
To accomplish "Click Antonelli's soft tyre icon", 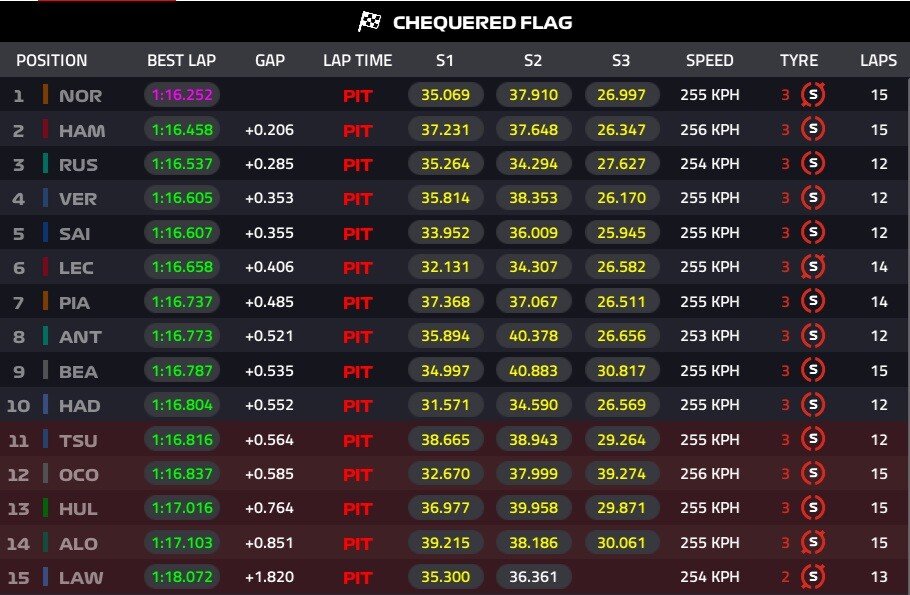I will [813, 336].
